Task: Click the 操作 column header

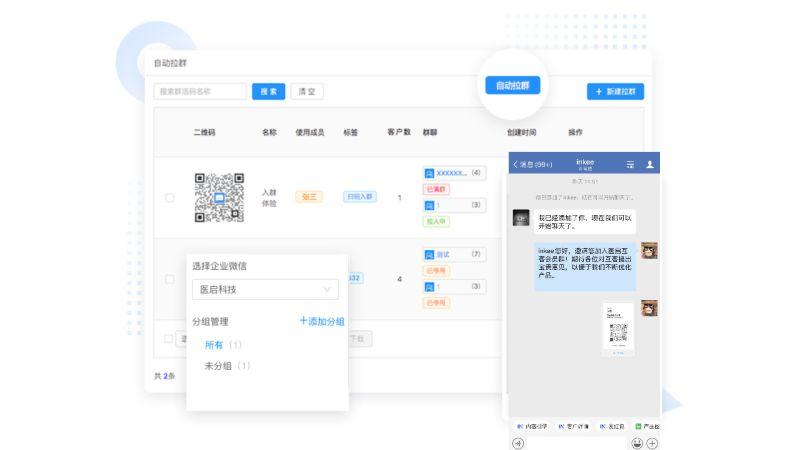Action: coord(576,132)
